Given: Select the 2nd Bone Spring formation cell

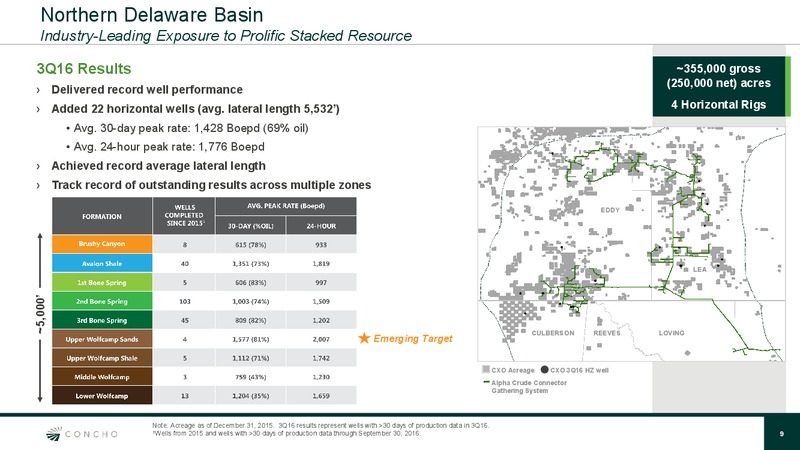Looking at the screenshot, I should point(102,301).
